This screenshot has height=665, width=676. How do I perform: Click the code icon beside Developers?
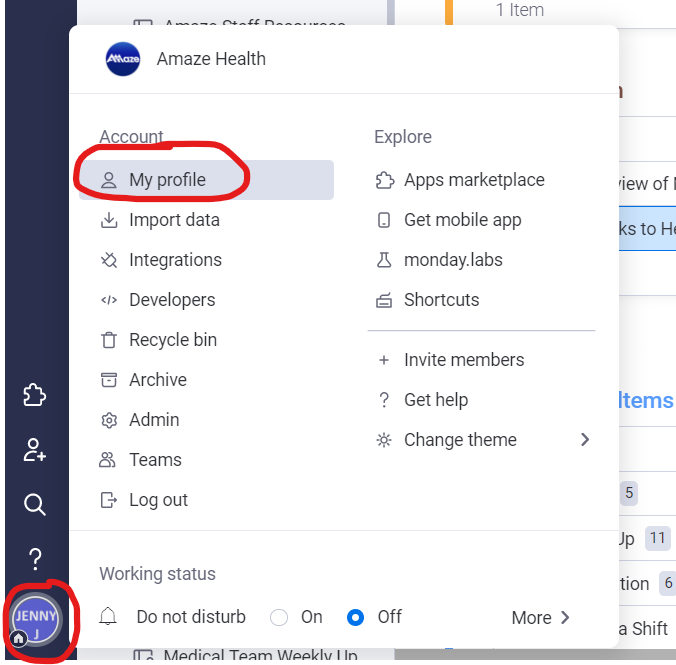pos(109,300)
